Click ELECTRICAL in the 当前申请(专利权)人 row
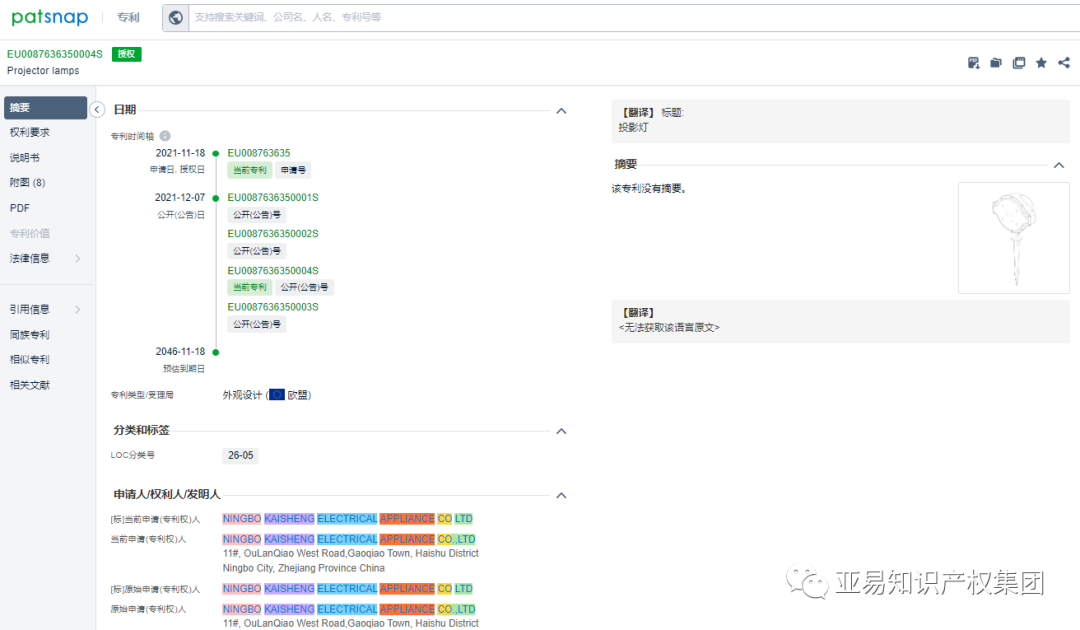The image size is (1080, 630). [347, 539]
